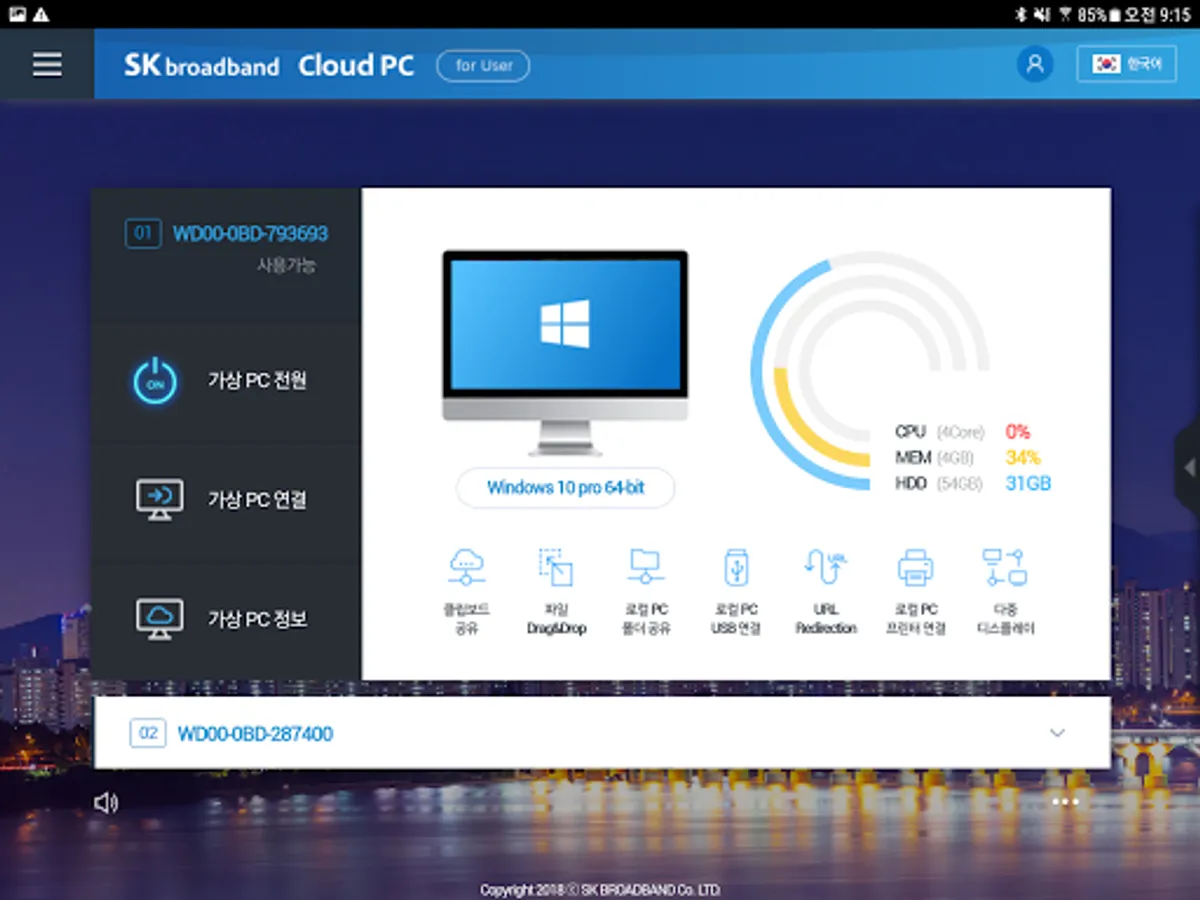Toggle the virtual PC power ON button

(155, 381)
